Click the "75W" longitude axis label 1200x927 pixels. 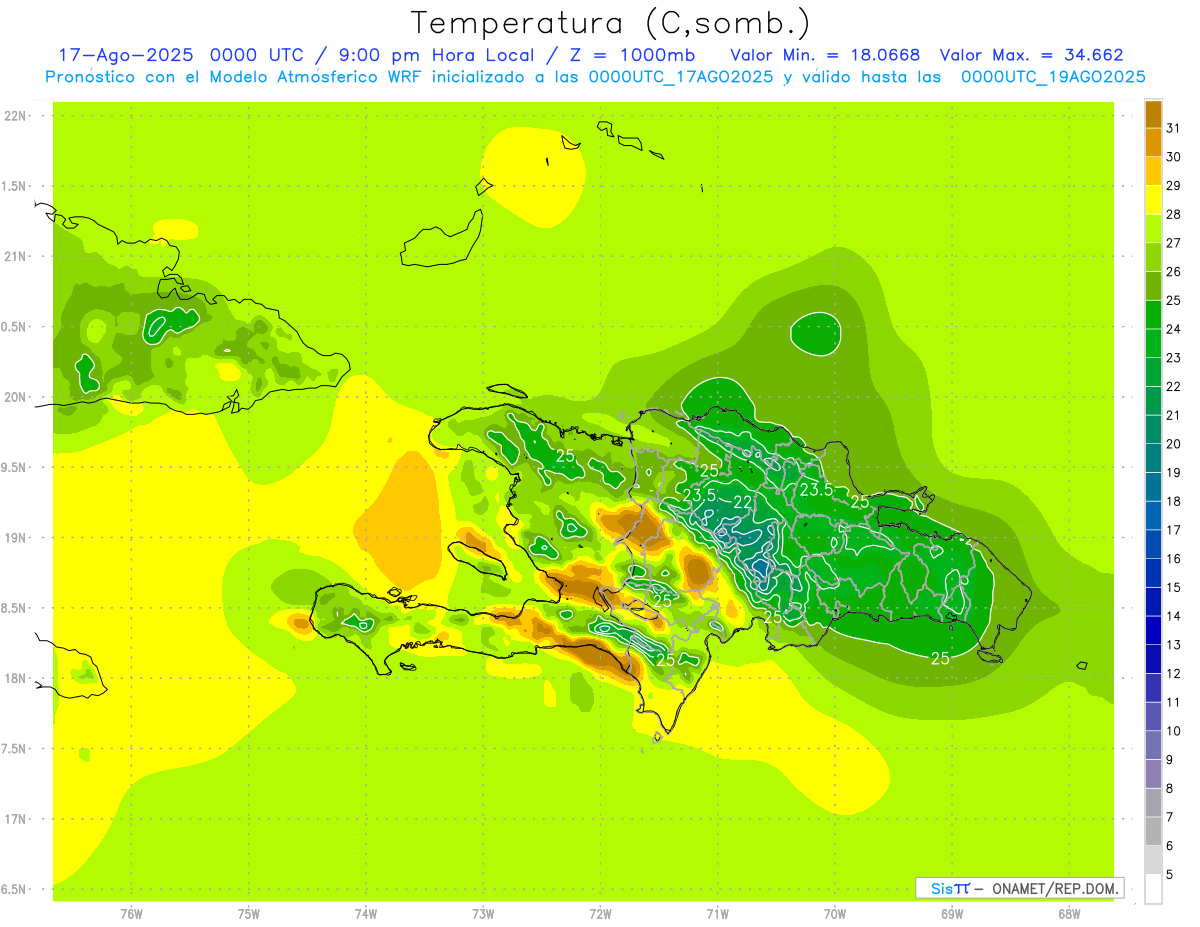coord(248,914)
